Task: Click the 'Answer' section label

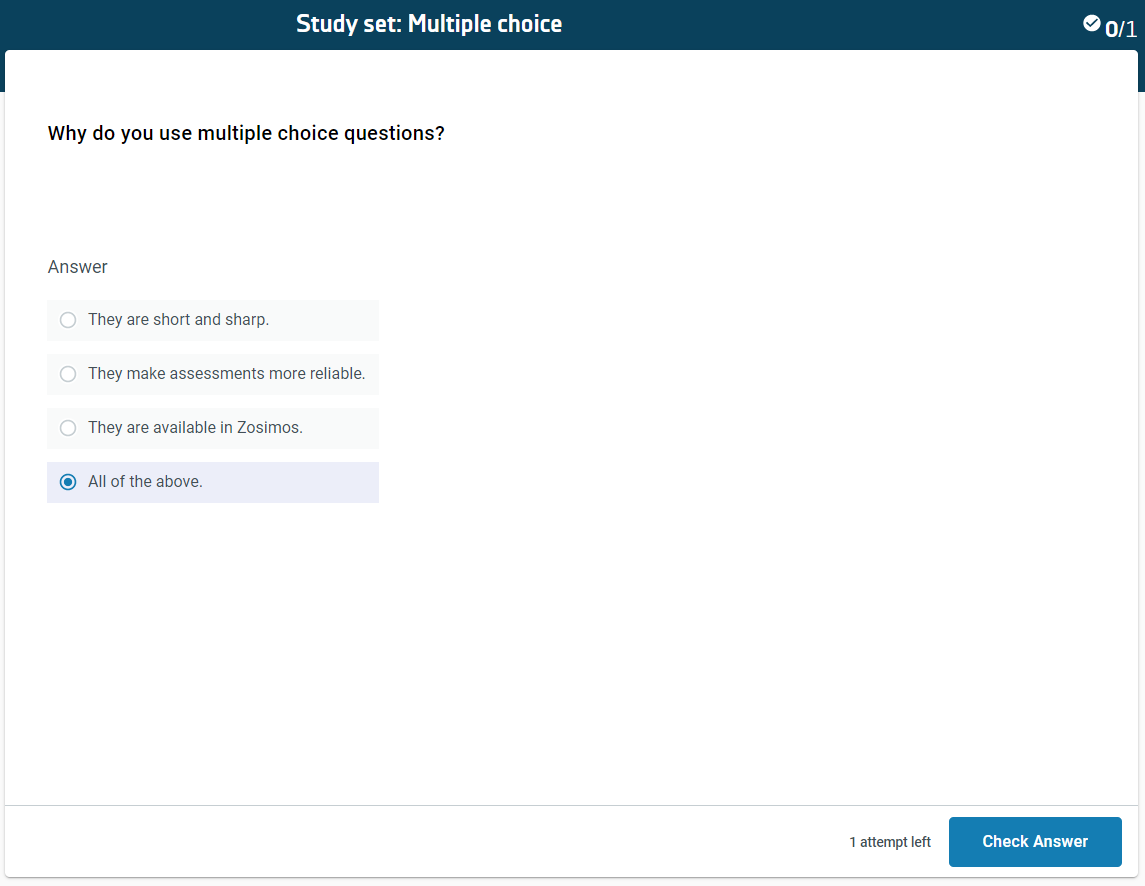Action: pos(77,267)
